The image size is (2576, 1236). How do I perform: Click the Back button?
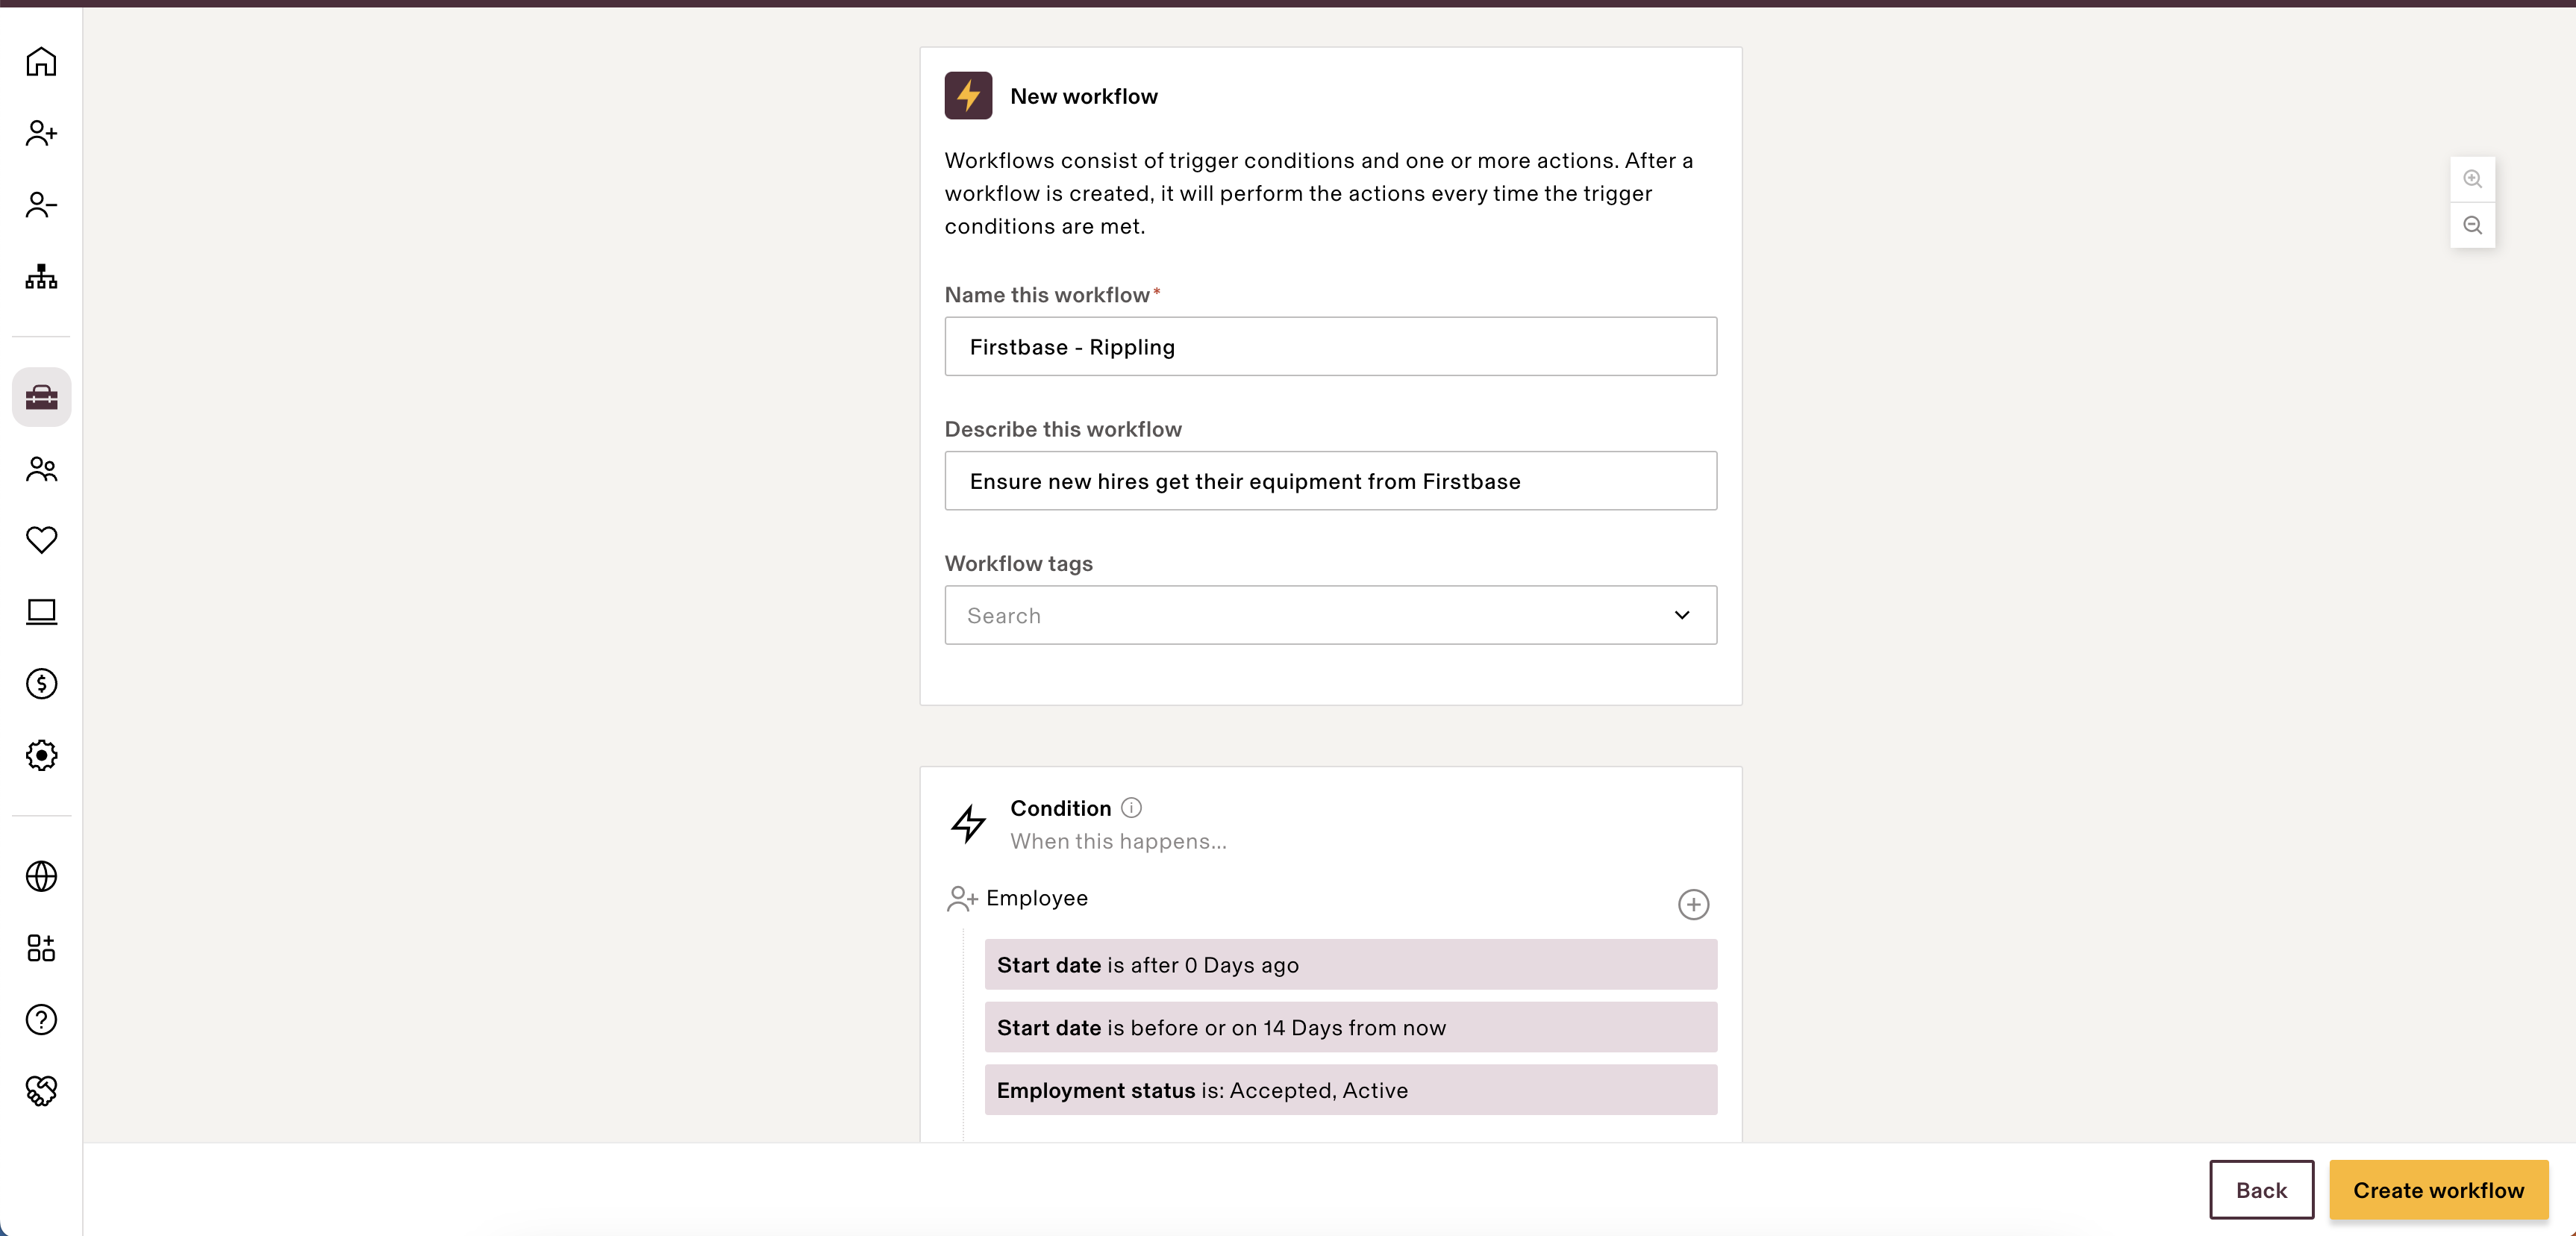click(x=2261, y=1190)
